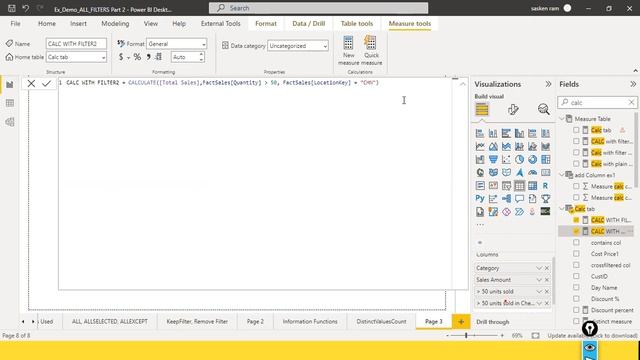640x360 pixels.
Task: Select the Stacked bar chart visual icon
Action: pyautogui.click(x=480, y=133)
